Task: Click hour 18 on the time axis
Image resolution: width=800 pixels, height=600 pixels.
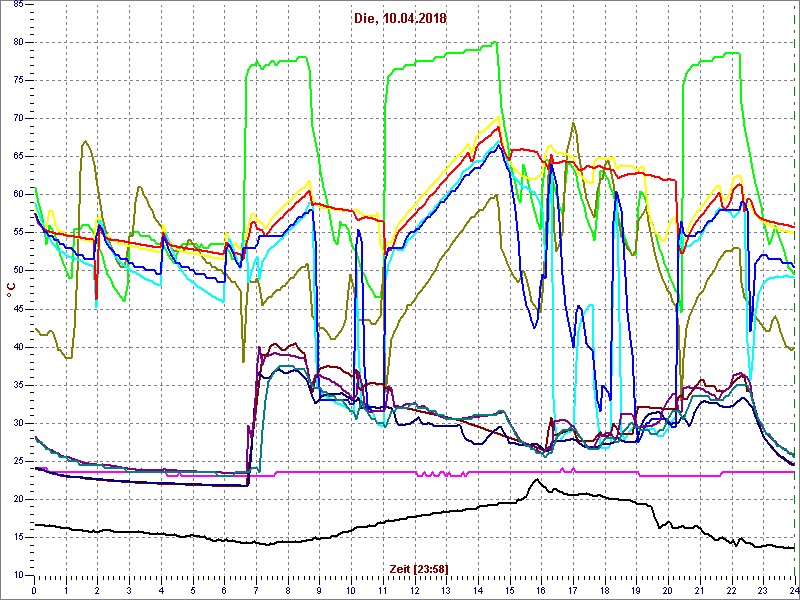Action: (605, 589)
